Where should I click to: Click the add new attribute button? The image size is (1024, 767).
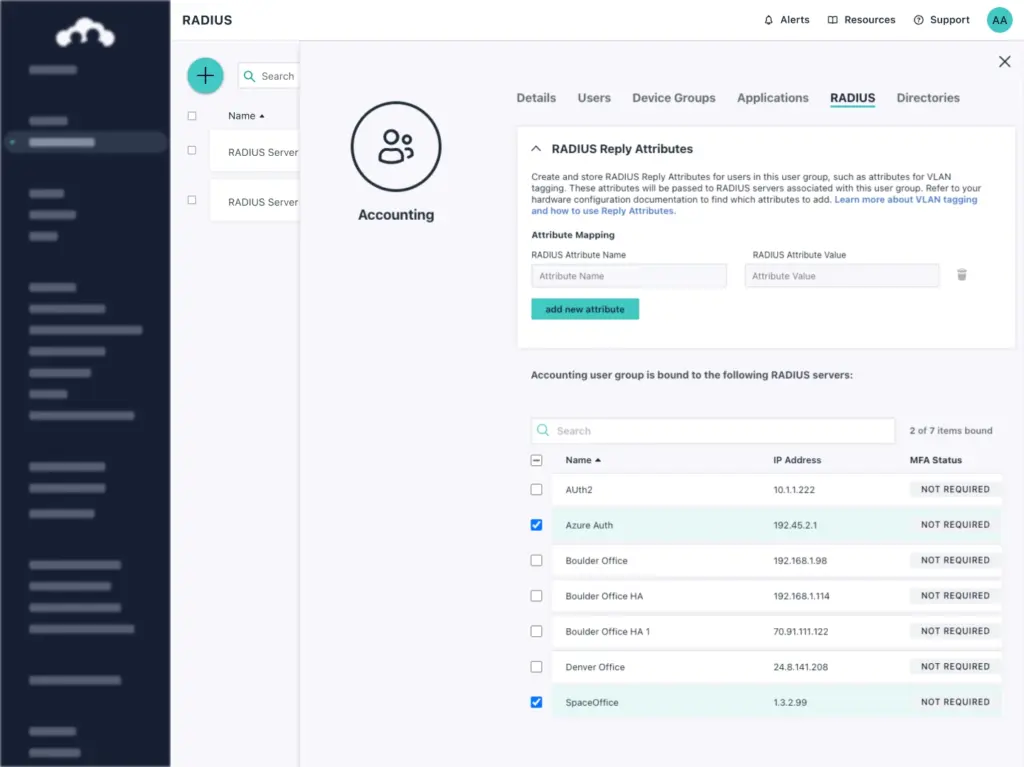pos(584,310)
